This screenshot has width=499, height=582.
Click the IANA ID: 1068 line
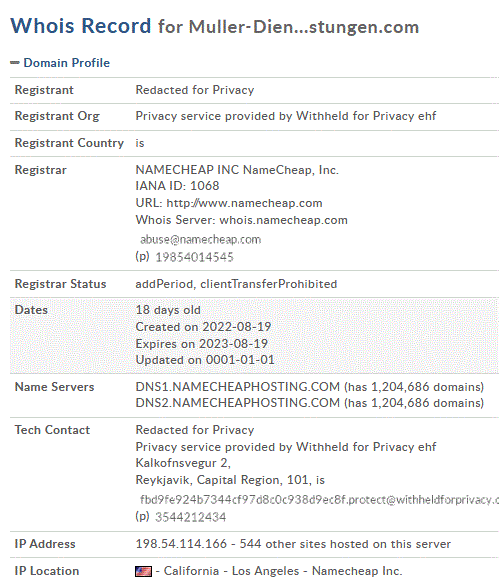click(177, 186)
